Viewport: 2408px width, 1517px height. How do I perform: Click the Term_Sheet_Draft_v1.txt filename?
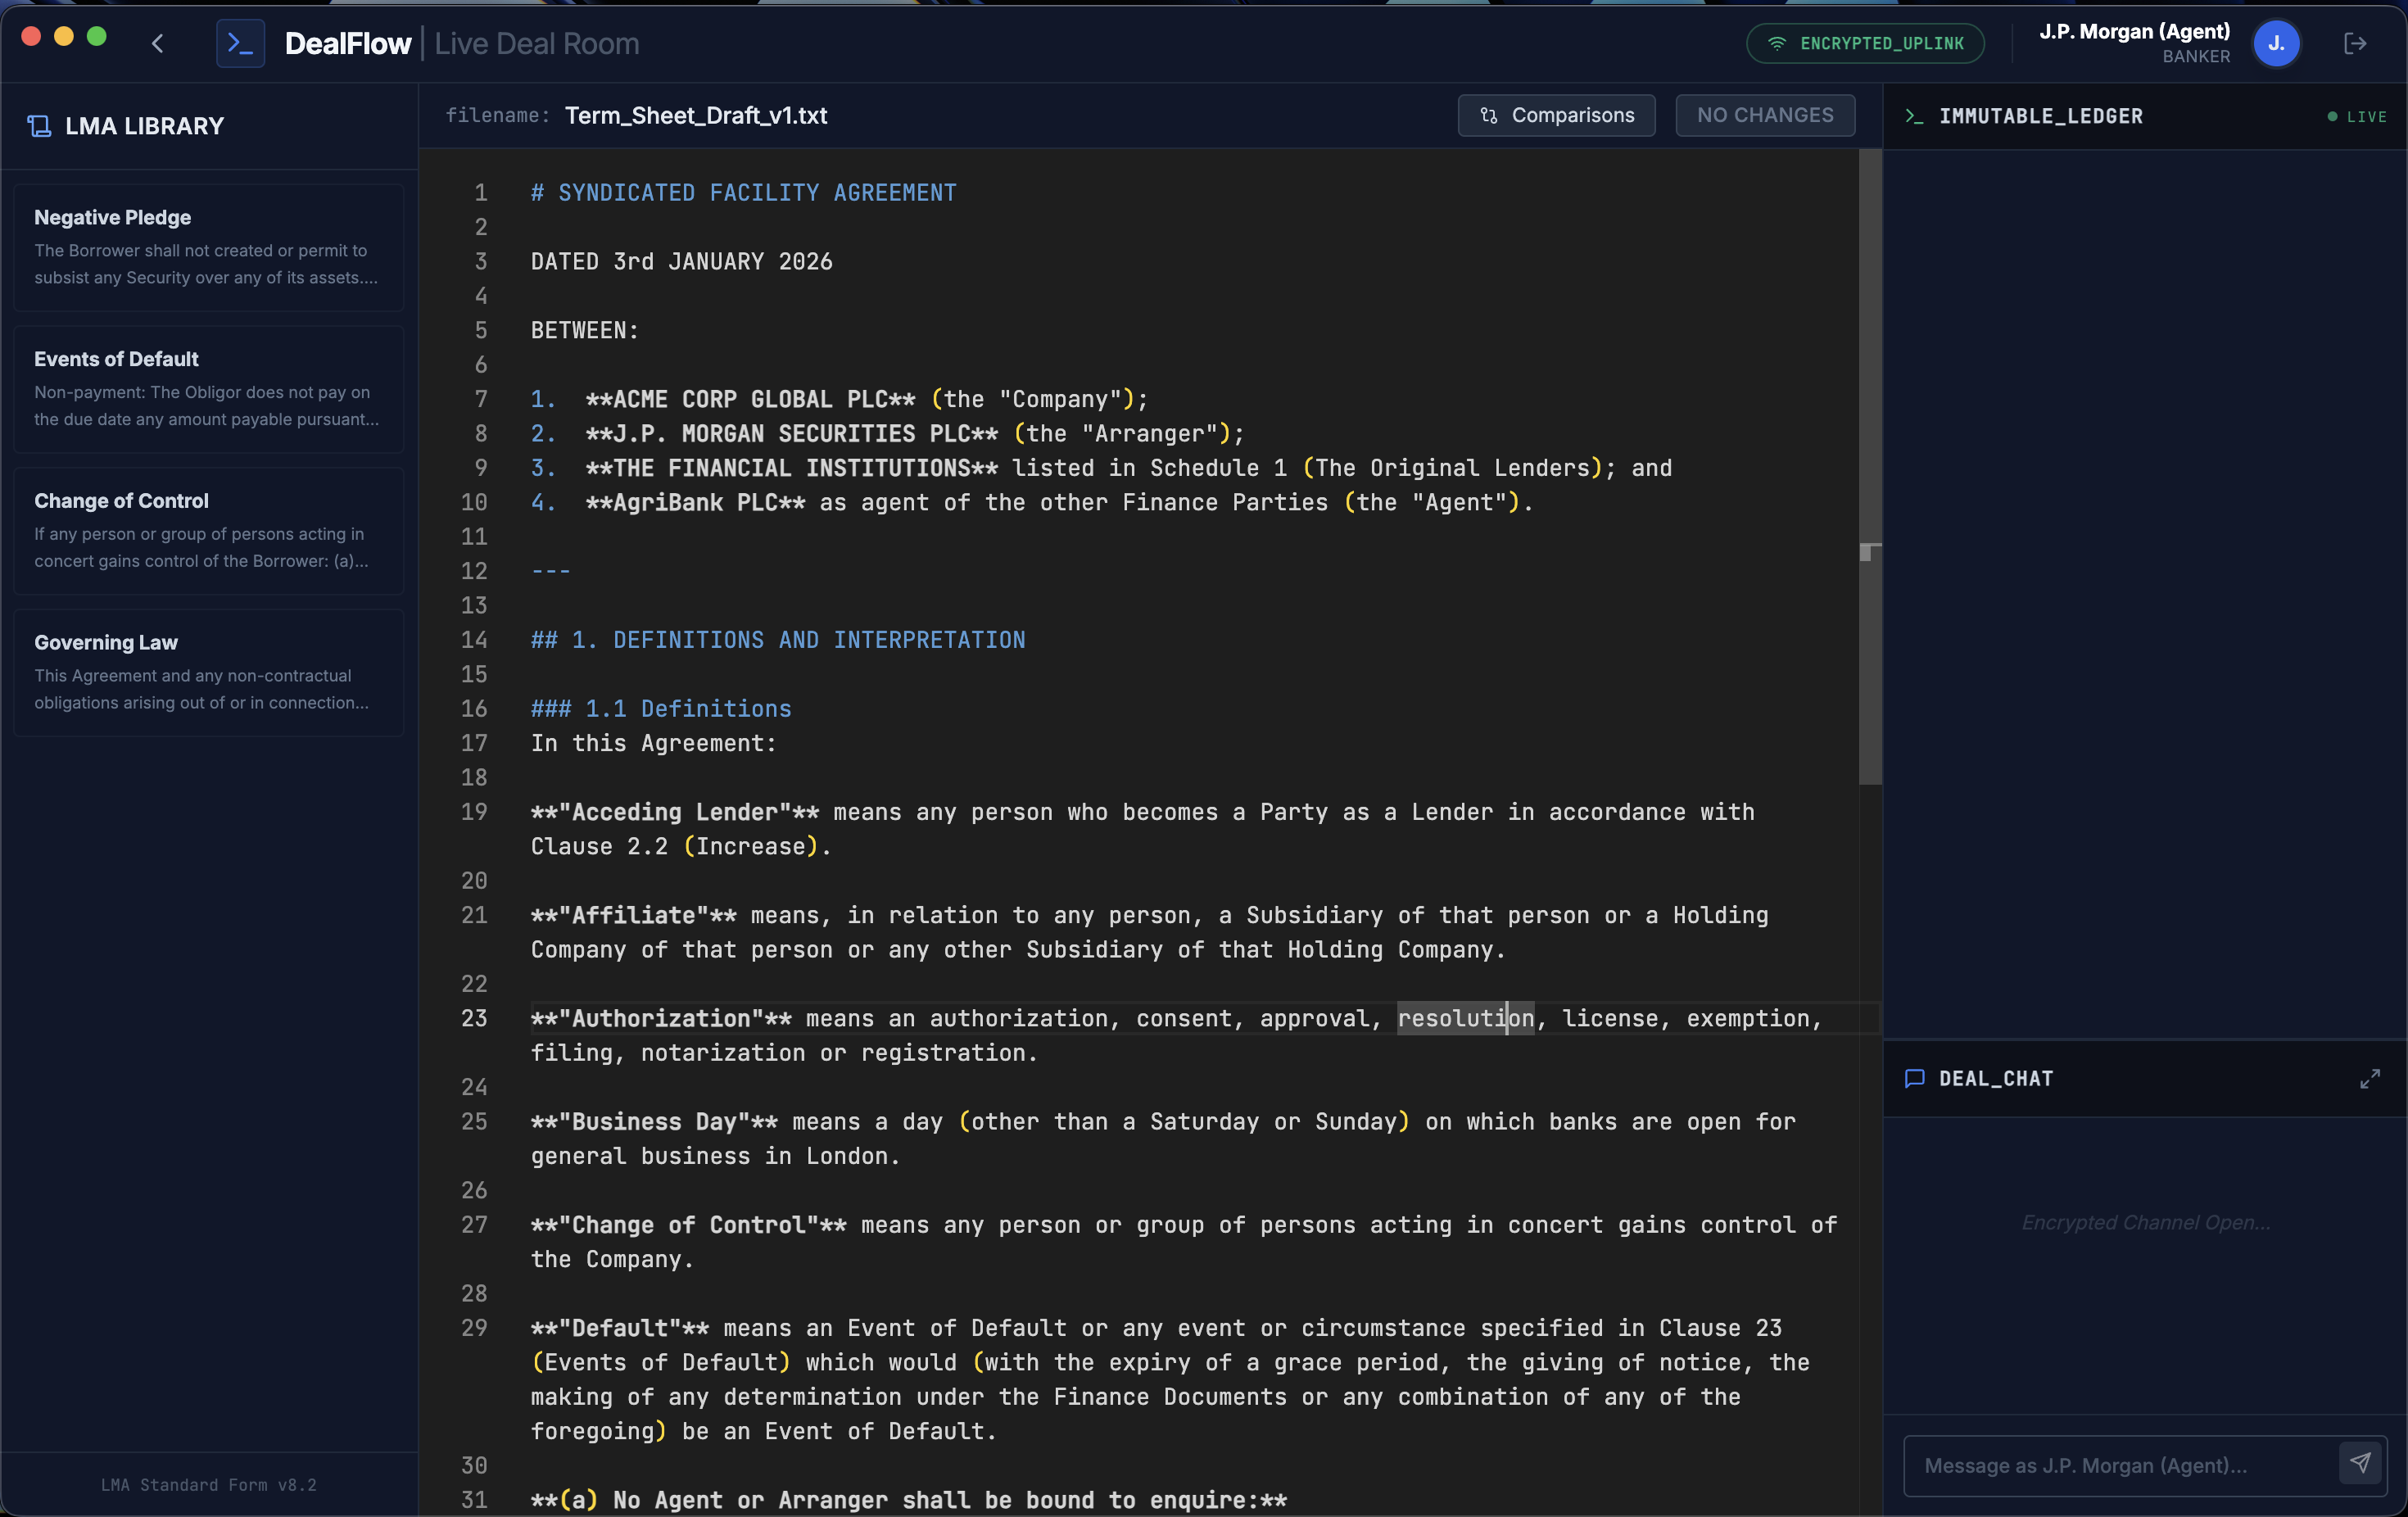(x=695, y=115)
